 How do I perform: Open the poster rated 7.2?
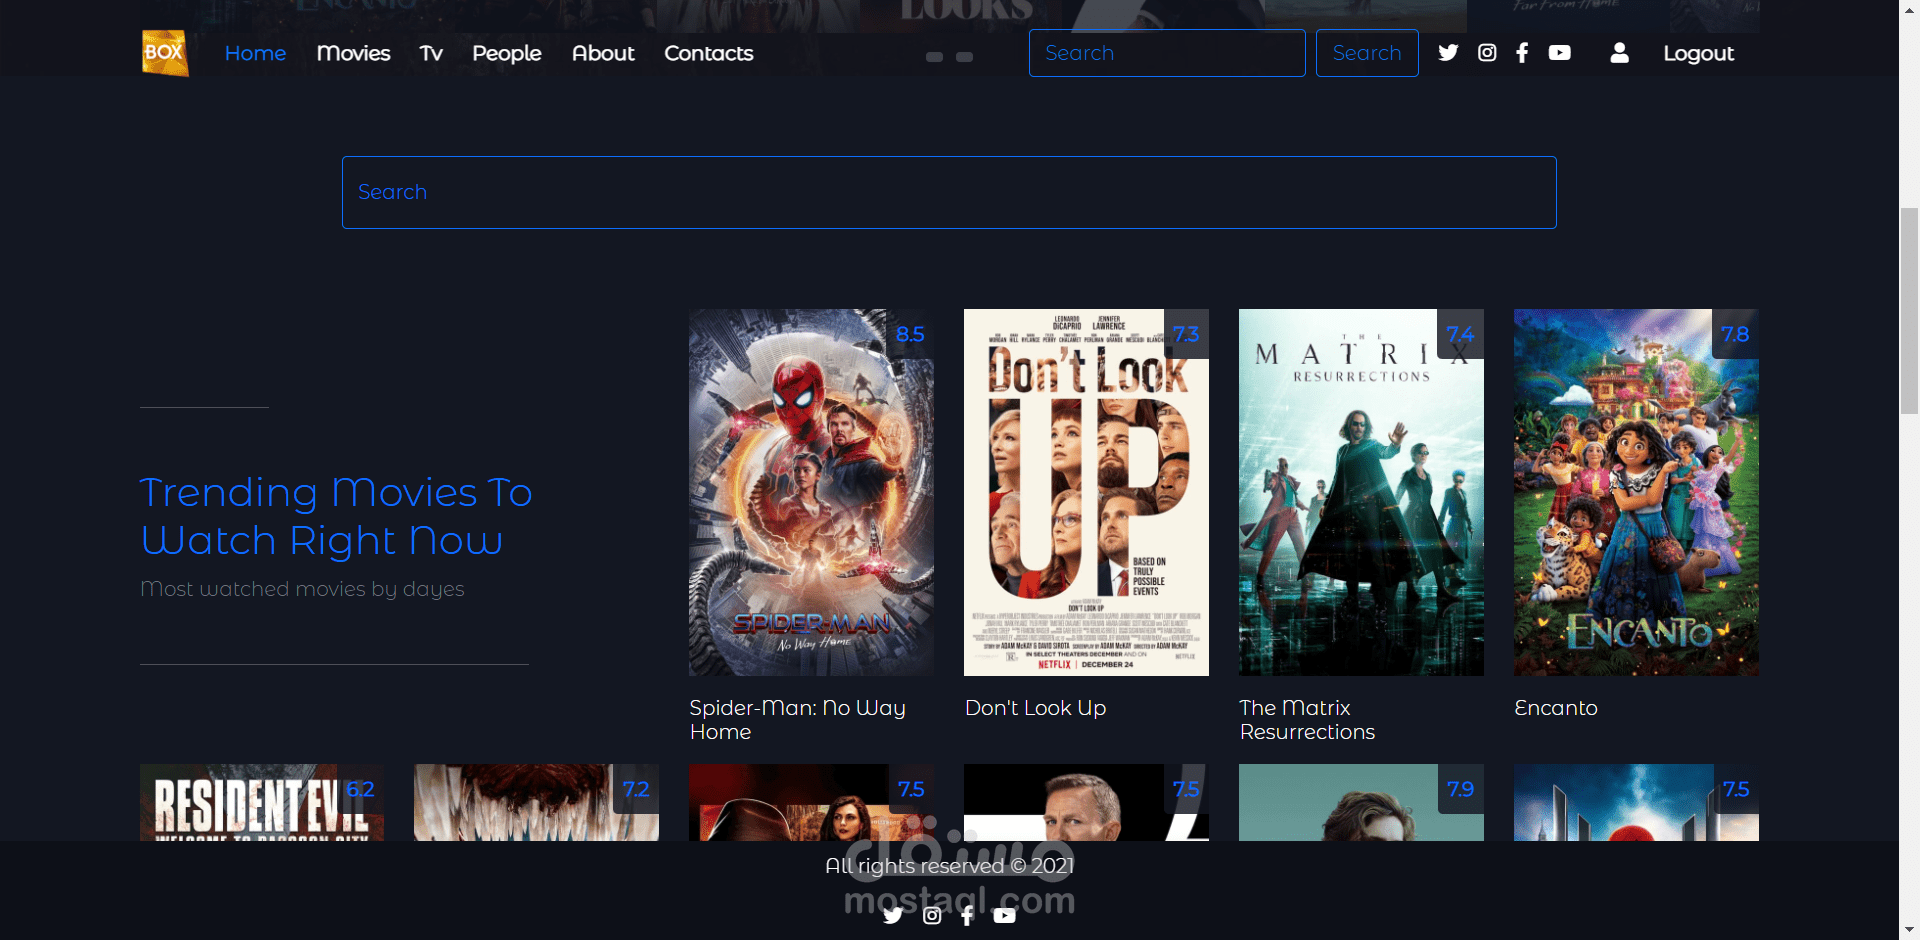tap(536, 802)
